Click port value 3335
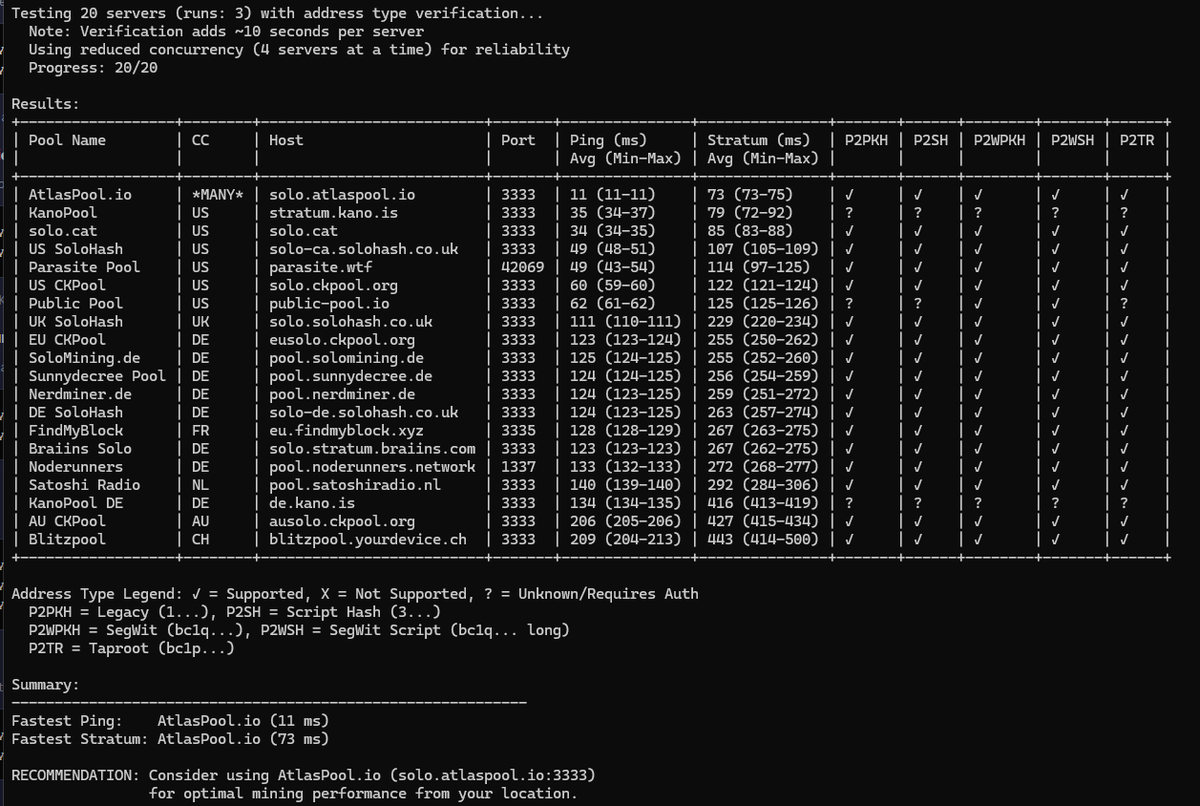1200x806 pixels. coord(519,430)
